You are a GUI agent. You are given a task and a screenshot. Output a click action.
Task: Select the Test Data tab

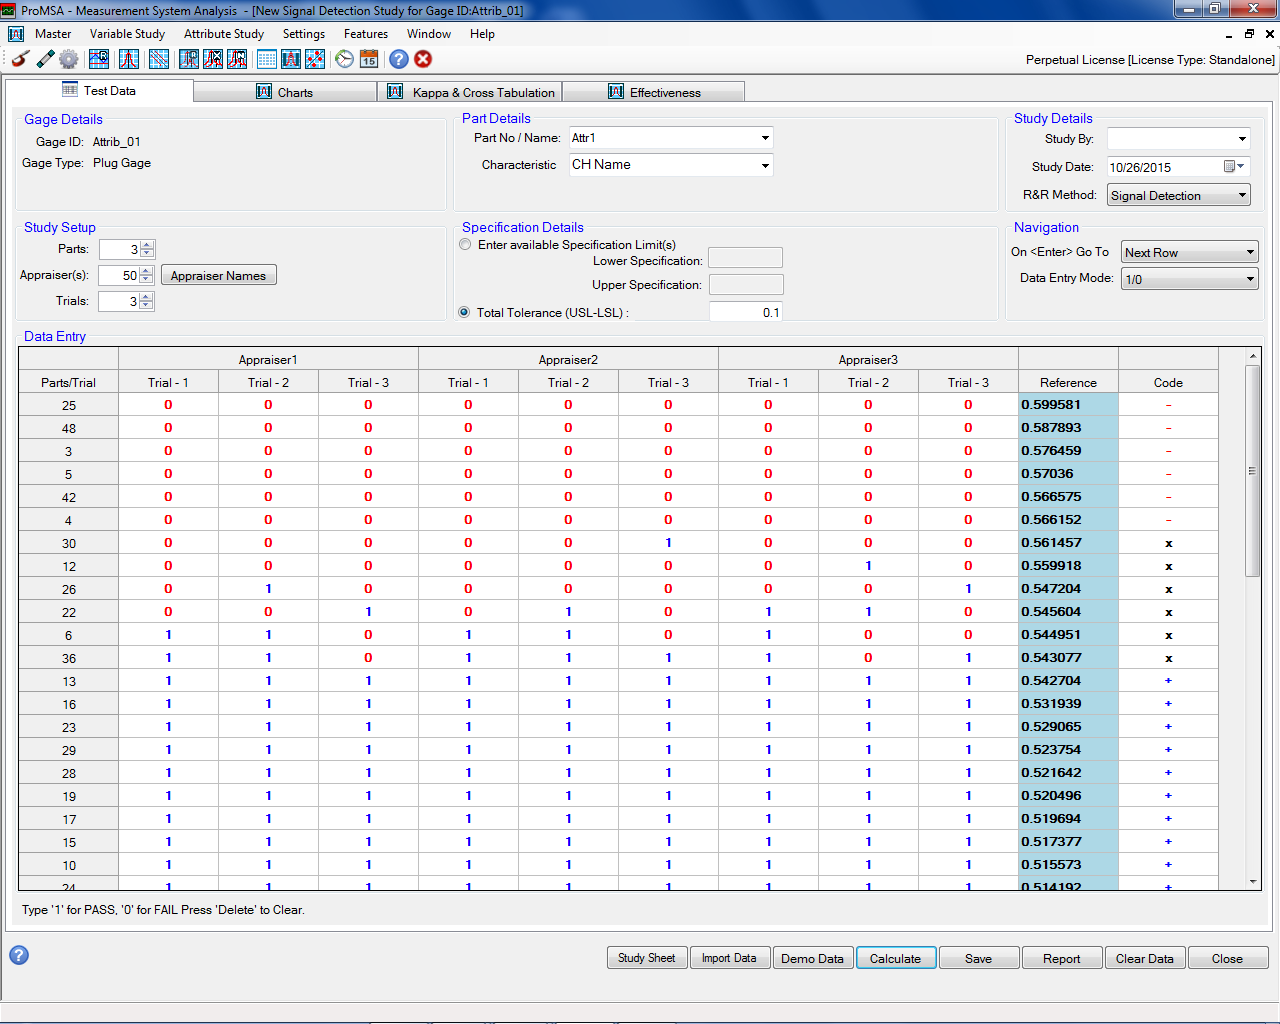(x=99, y=90)
